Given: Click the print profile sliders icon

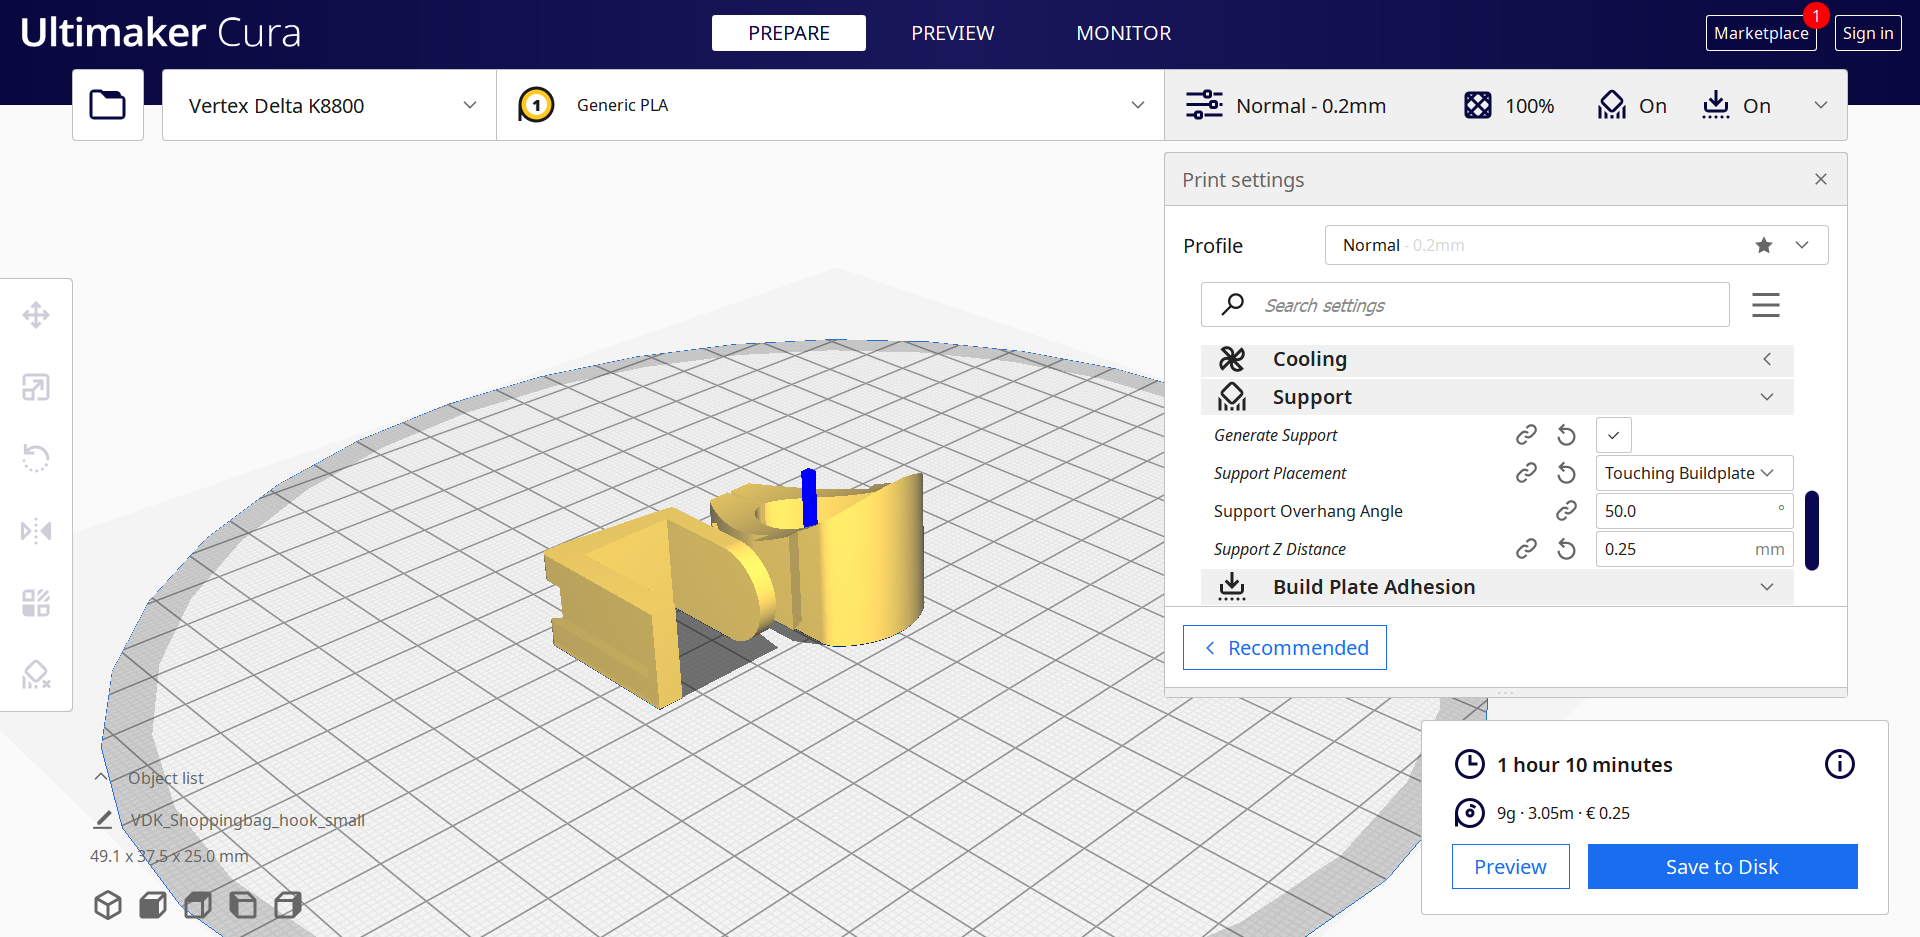Looking at the screenshot, I should tap(1204, 105).
